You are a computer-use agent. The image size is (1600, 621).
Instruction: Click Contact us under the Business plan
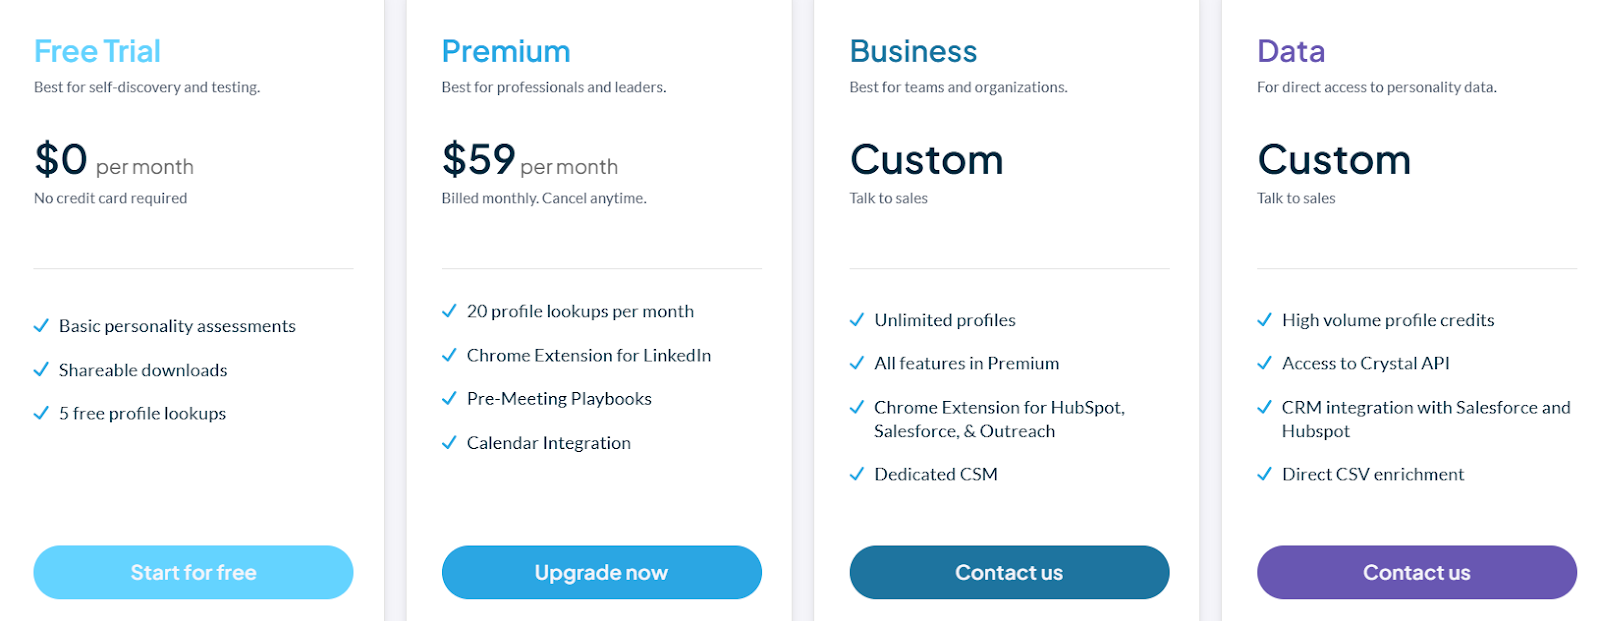click(1009, 572)
